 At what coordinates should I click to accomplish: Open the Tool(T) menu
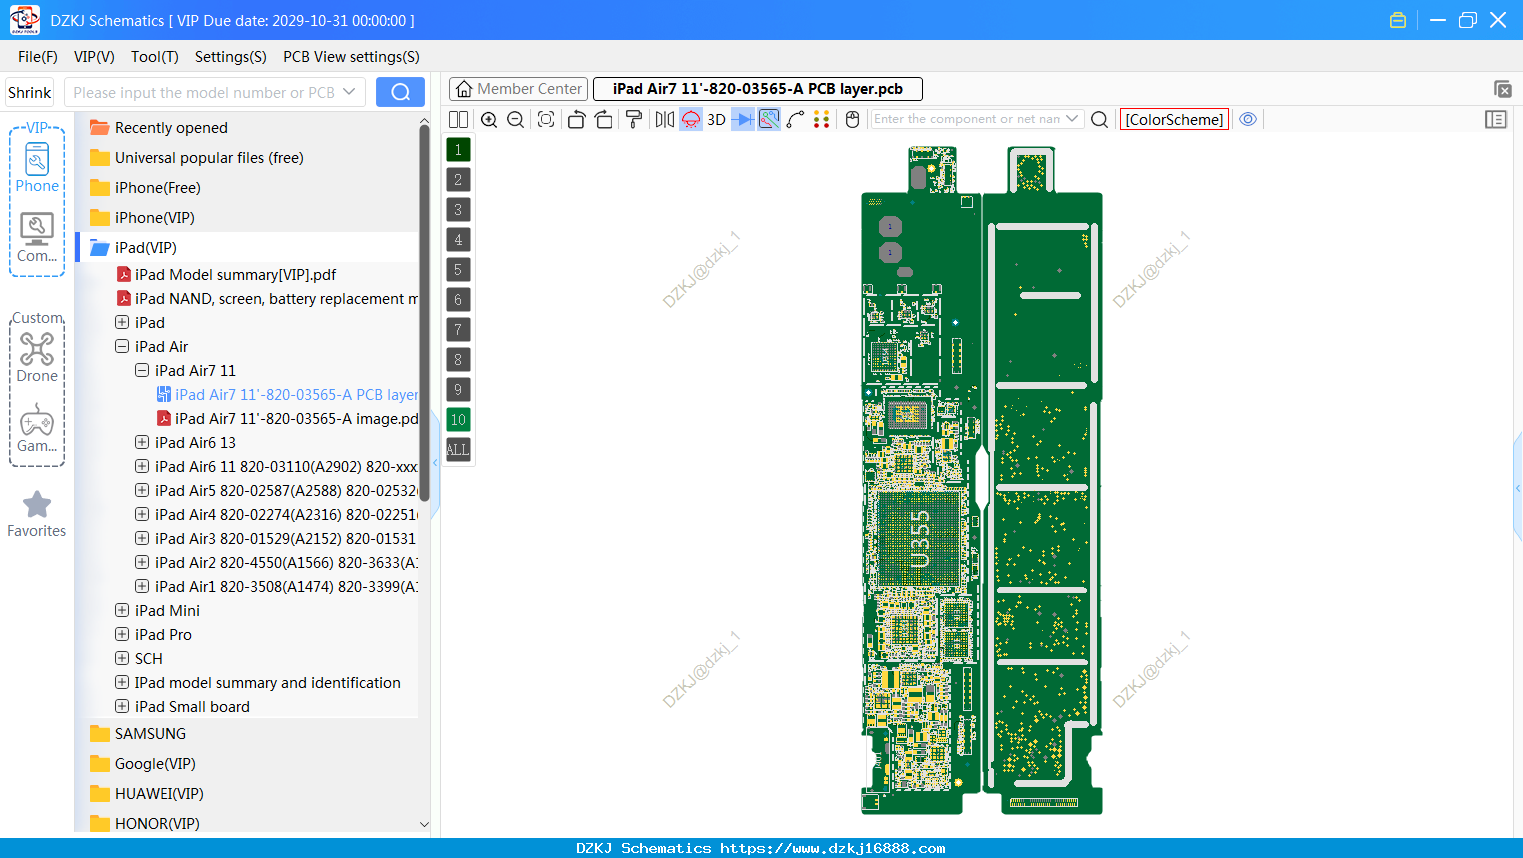tap(155, 57)
